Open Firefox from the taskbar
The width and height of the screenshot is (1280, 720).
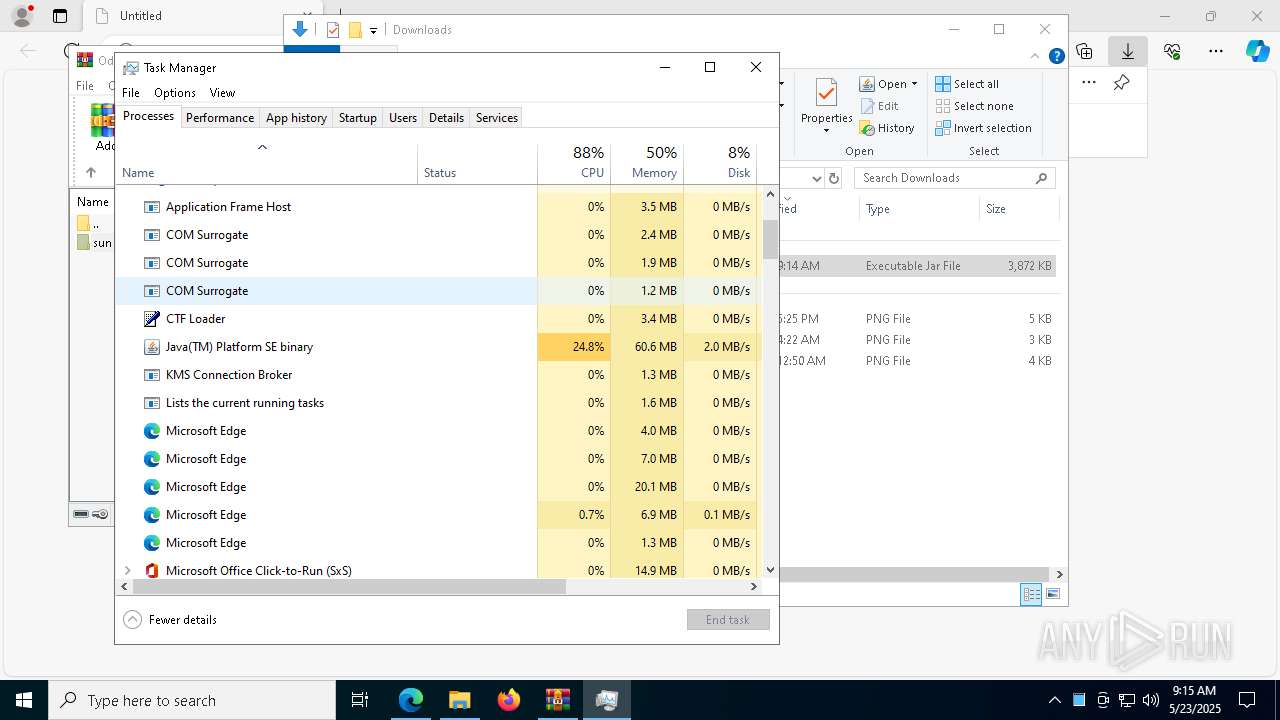click(509, 700)
